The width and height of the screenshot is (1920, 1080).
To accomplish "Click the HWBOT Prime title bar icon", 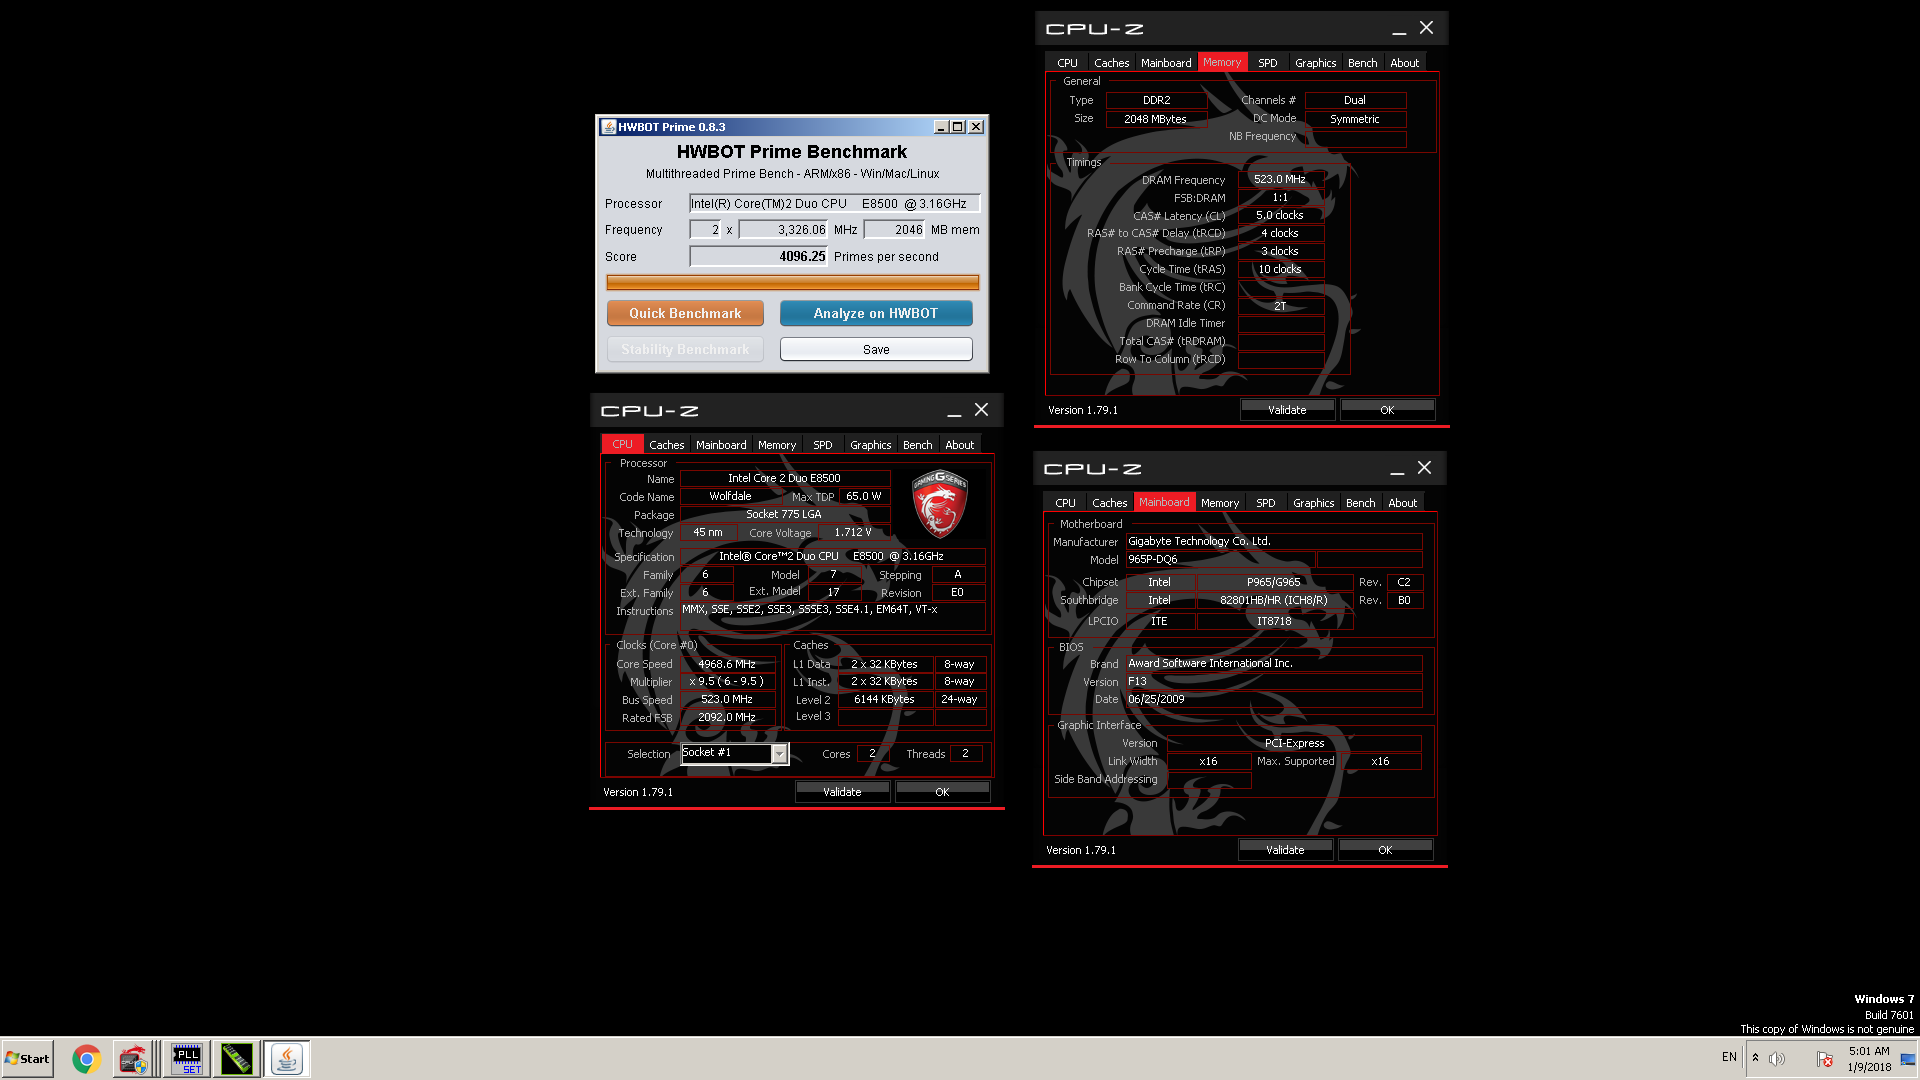I will [608, 127].
